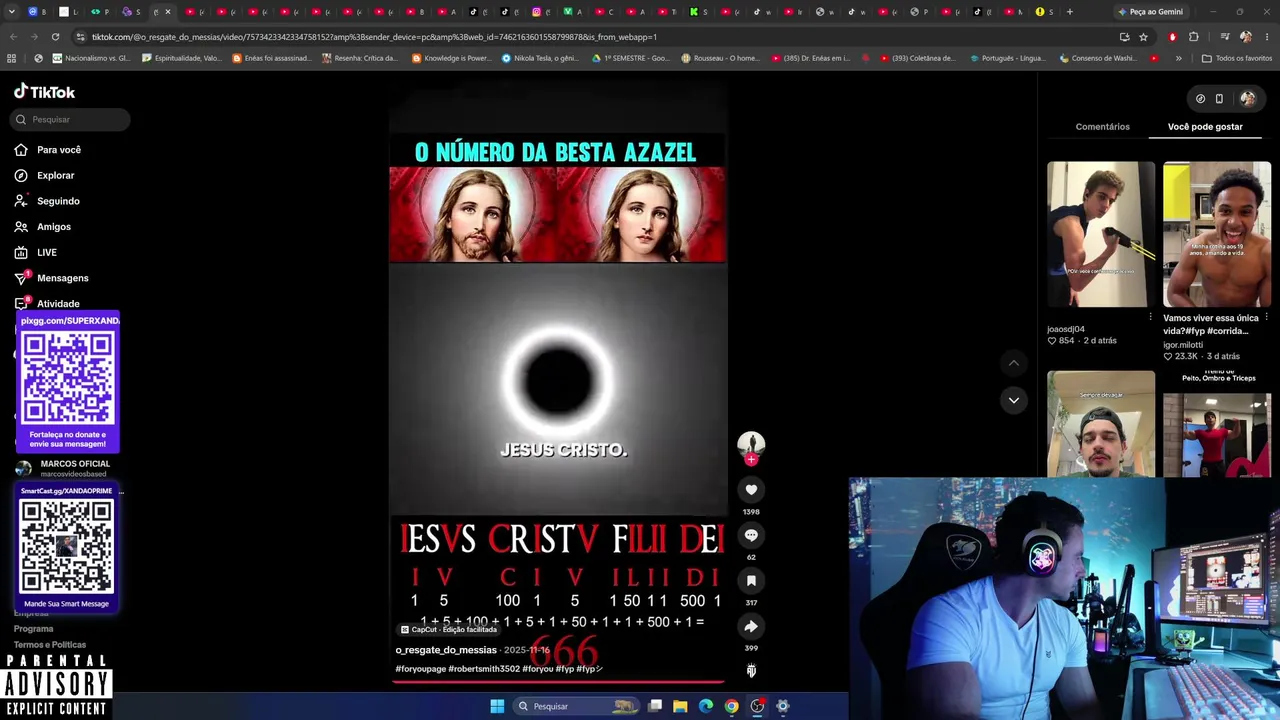Go to the next video with down arrow

(1013, 400)
